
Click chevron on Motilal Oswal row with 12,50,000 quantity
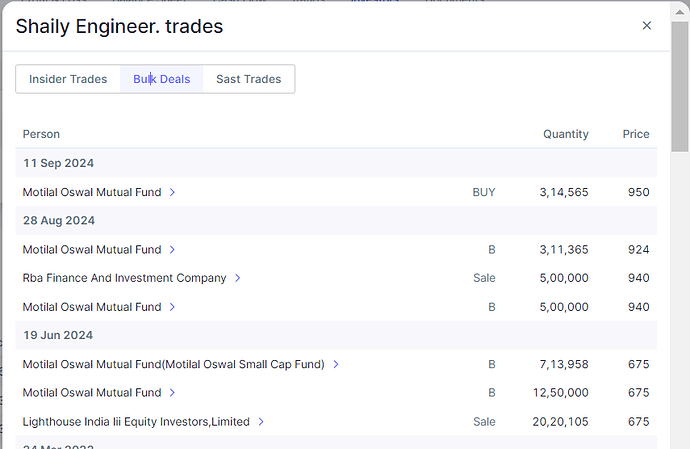172,393
